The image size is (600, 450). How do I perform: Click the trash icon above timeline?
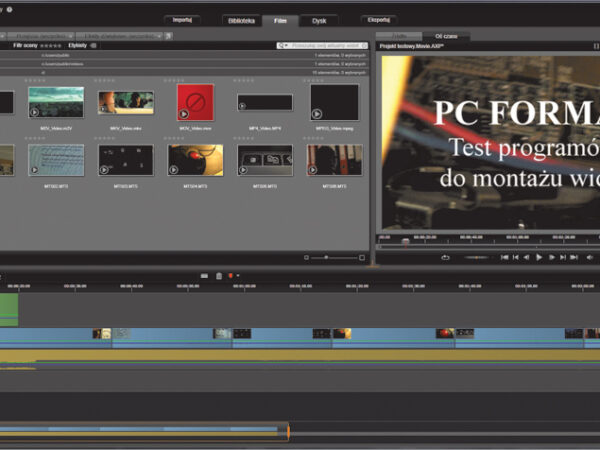click(219, 275)
